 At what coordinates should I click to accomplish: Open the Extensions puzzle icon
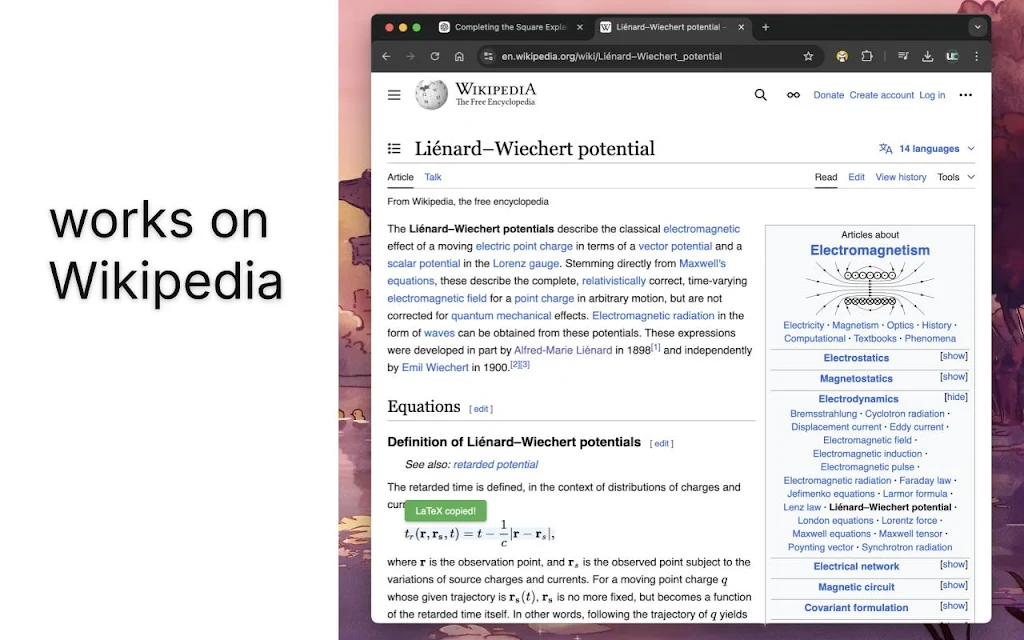(867, 56)
